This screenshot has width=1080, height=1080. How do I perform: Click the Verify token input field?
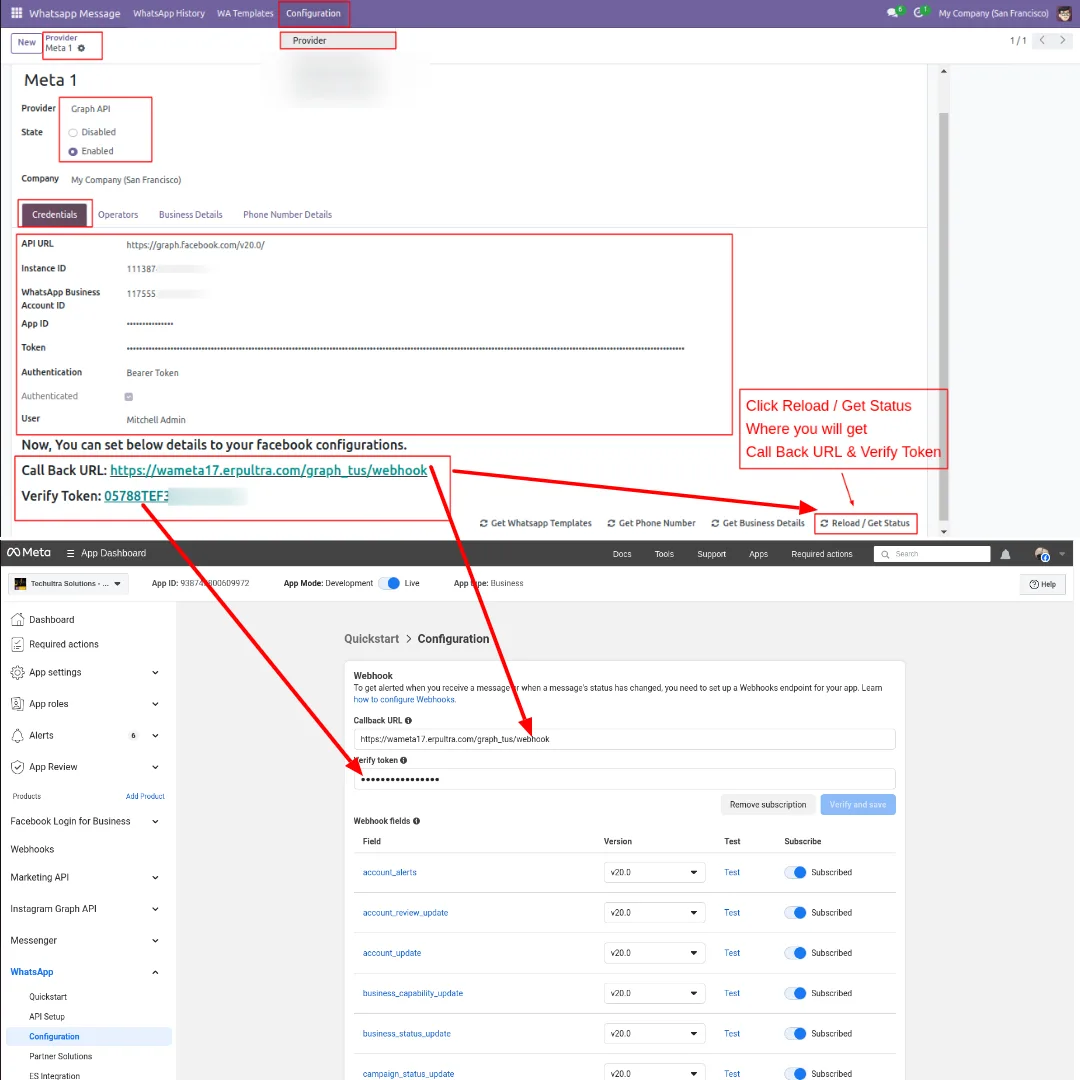tap(624, 779)
